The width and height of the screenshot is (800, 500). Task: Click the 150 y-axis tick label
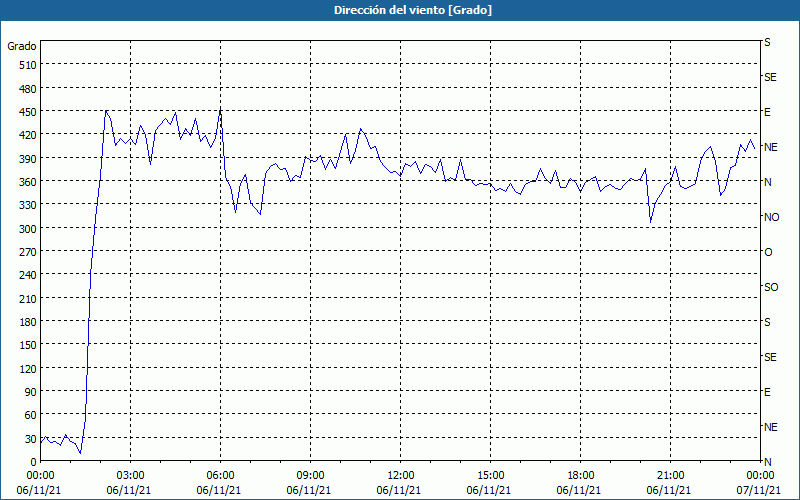coord(28,345)
